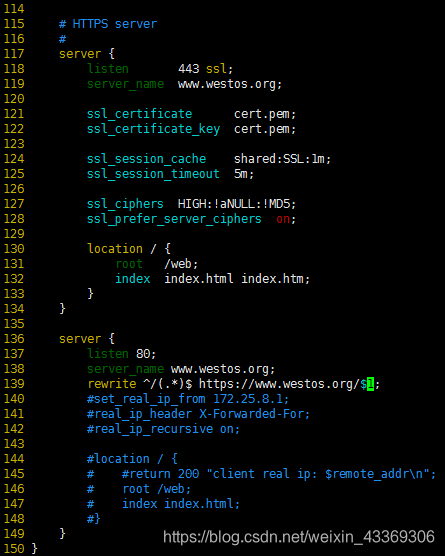Click 'shared:SSL:1m;' value
Image resolution: width=445 pixels, height=556 pixels.
point(282,159)
